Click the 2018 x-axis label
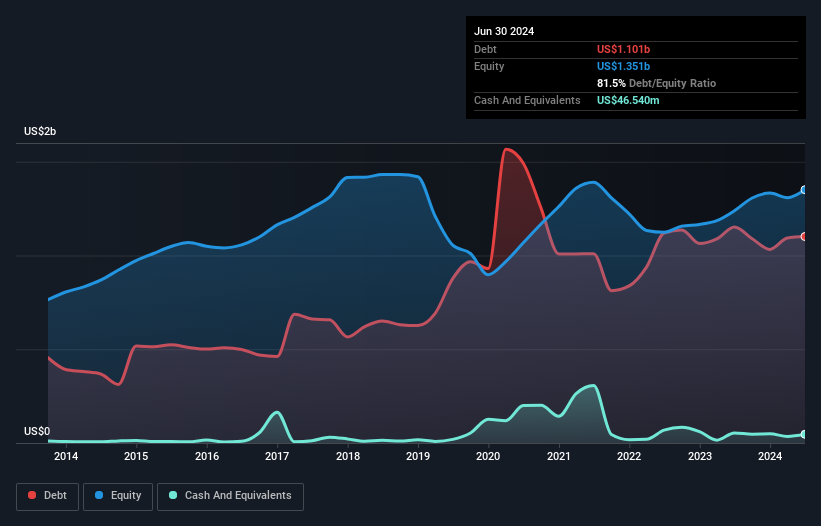Image resolution: width=821 pixels, height=526 pixels. click(348, 456)
